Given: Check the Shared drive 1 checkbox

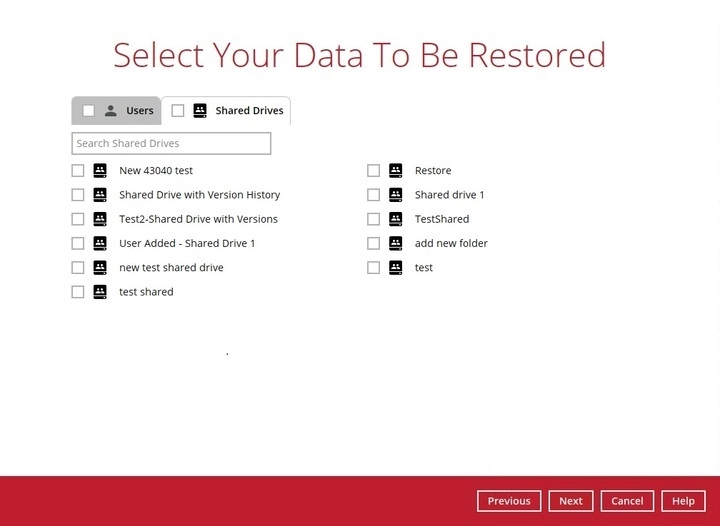Looking at the screenshot, I should coord(373,195).
